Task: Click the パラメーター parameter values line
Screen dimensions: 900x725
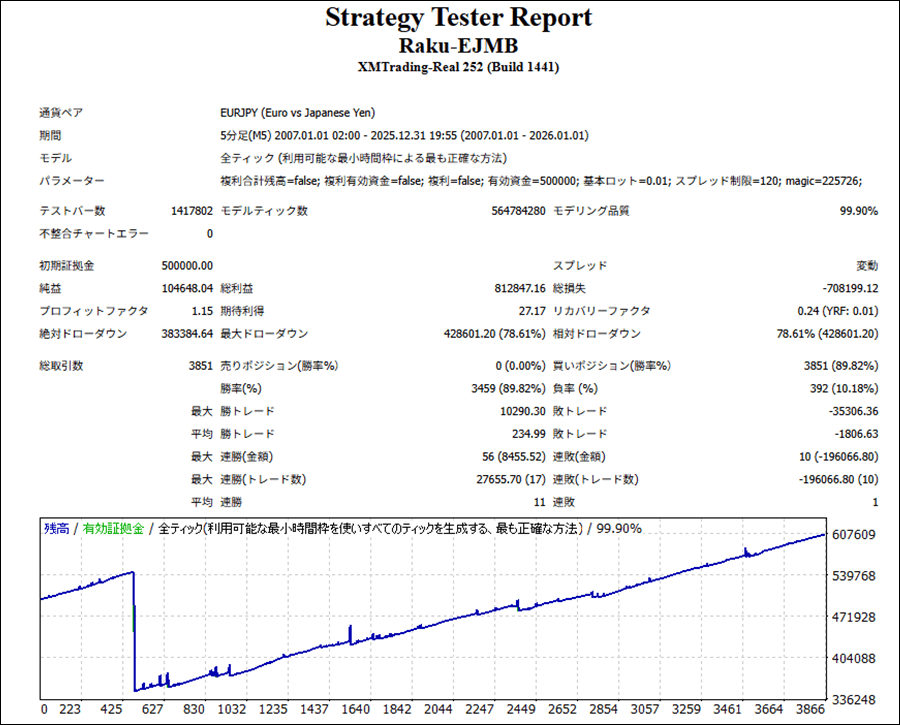Action: [x=541, y=181]
